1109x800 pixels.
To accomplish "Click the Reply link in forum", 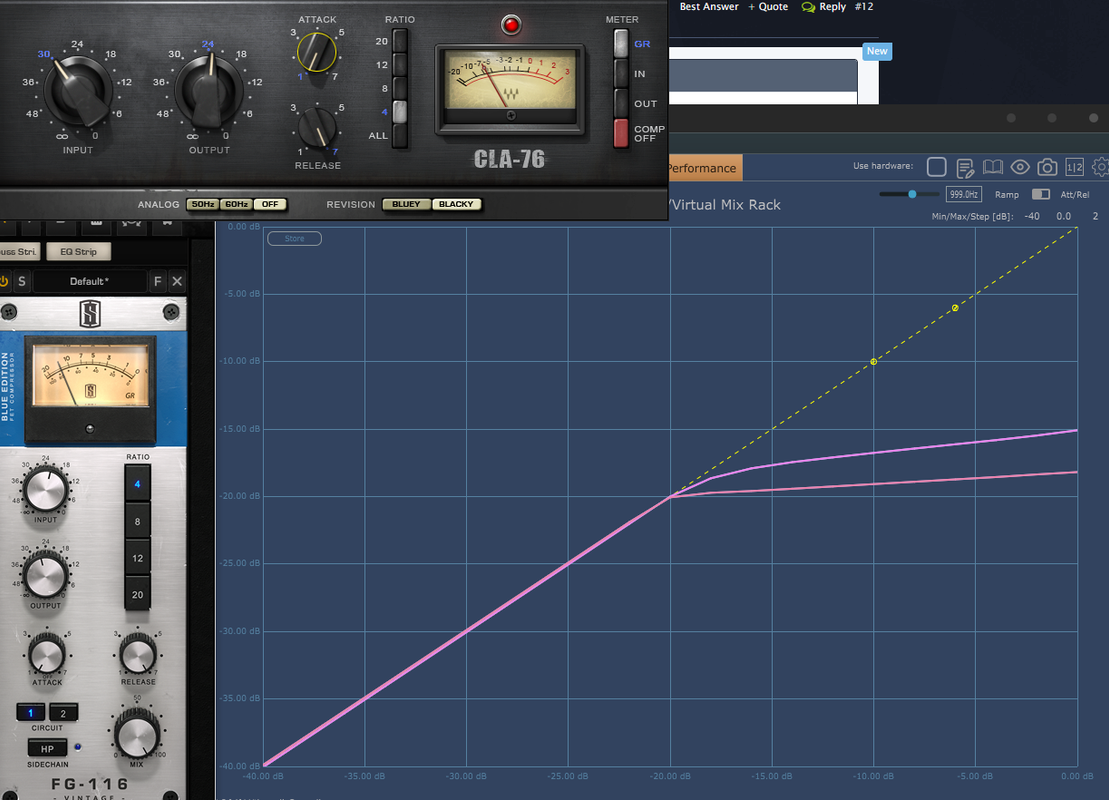I will [824, 7].
